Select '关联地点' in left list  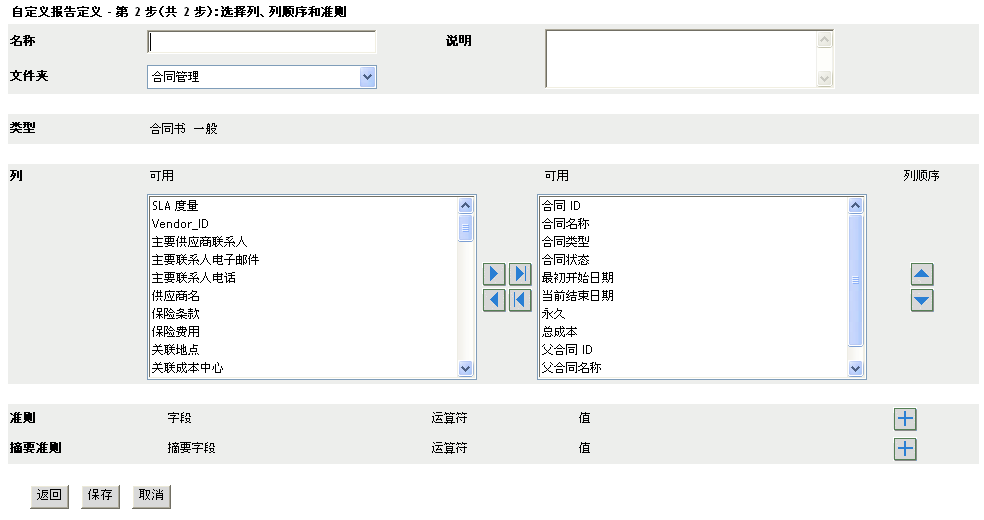point(304,349)
